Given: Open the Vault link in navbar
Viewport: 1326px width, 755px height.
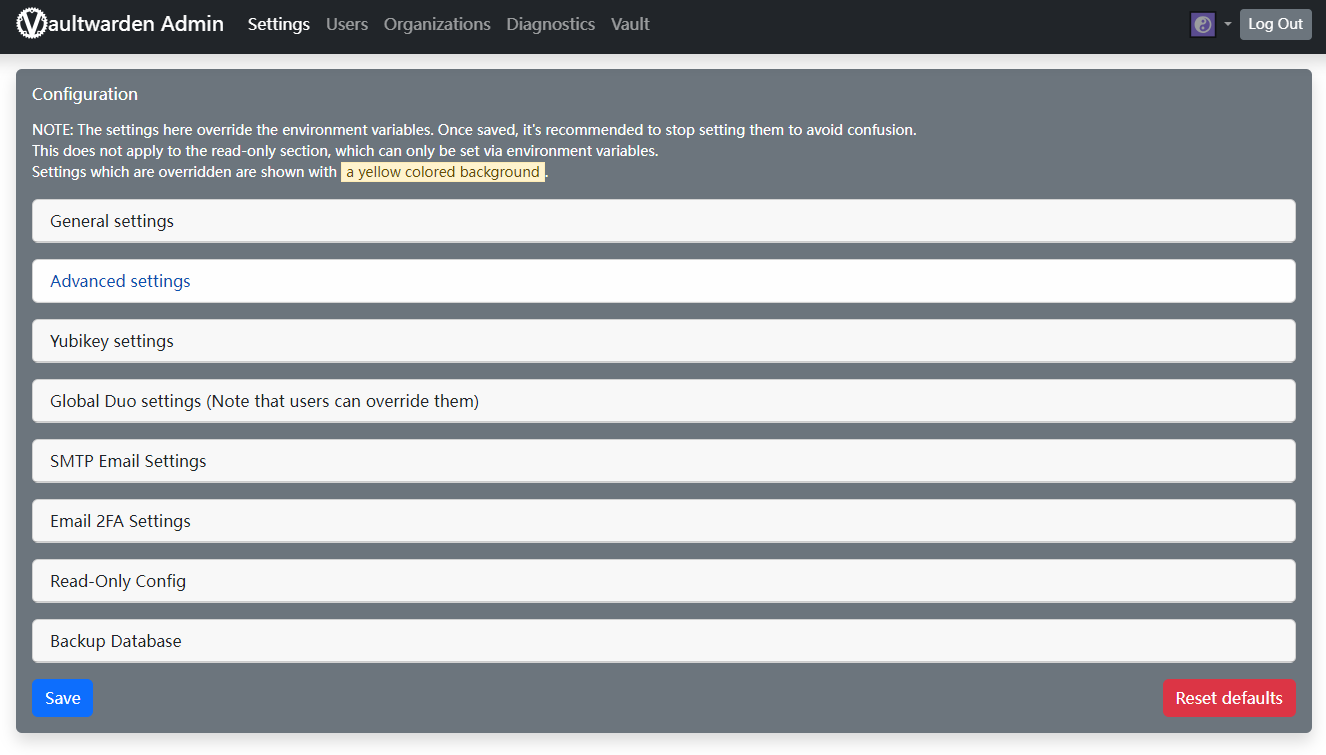Looking at the screenshot, I should coord(630,24).
